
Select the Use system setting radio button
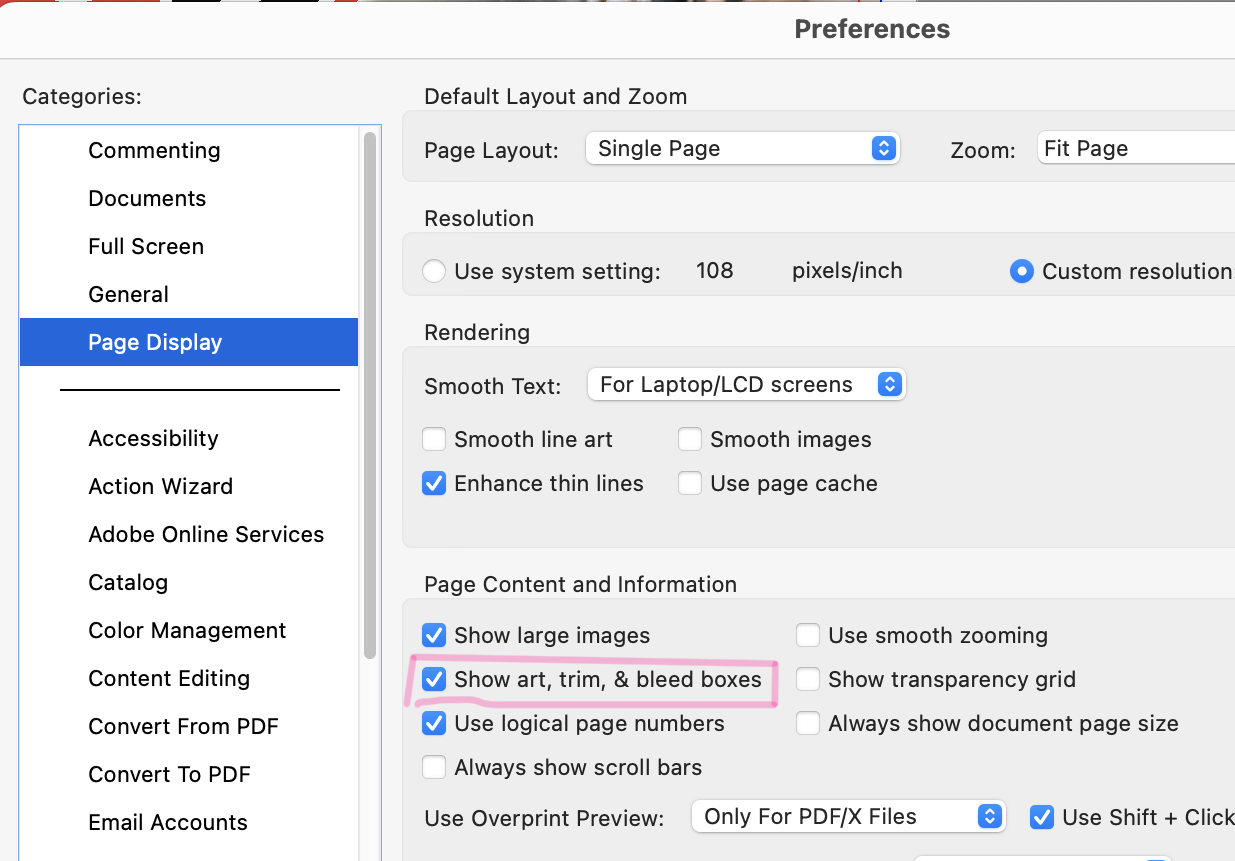click(x=434, y=270)
